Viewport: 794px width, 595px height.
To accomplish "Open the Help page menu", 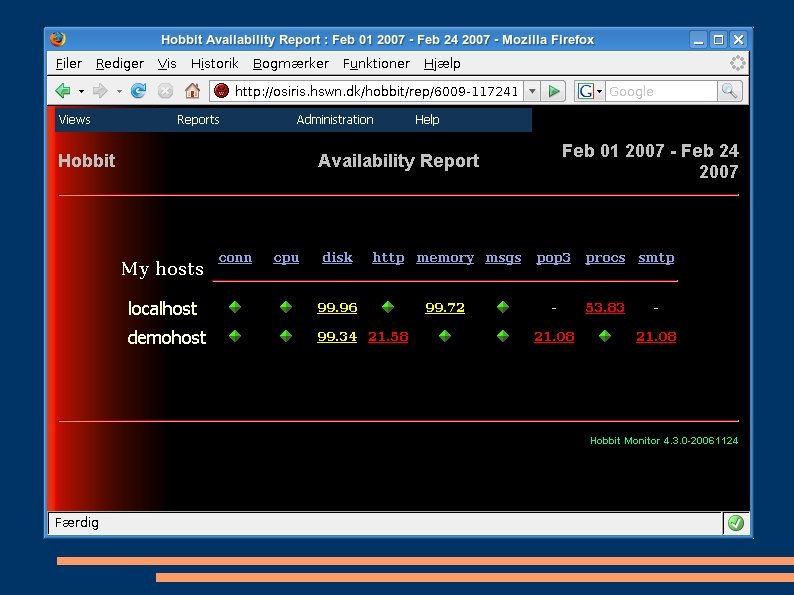I will [427, 120].
